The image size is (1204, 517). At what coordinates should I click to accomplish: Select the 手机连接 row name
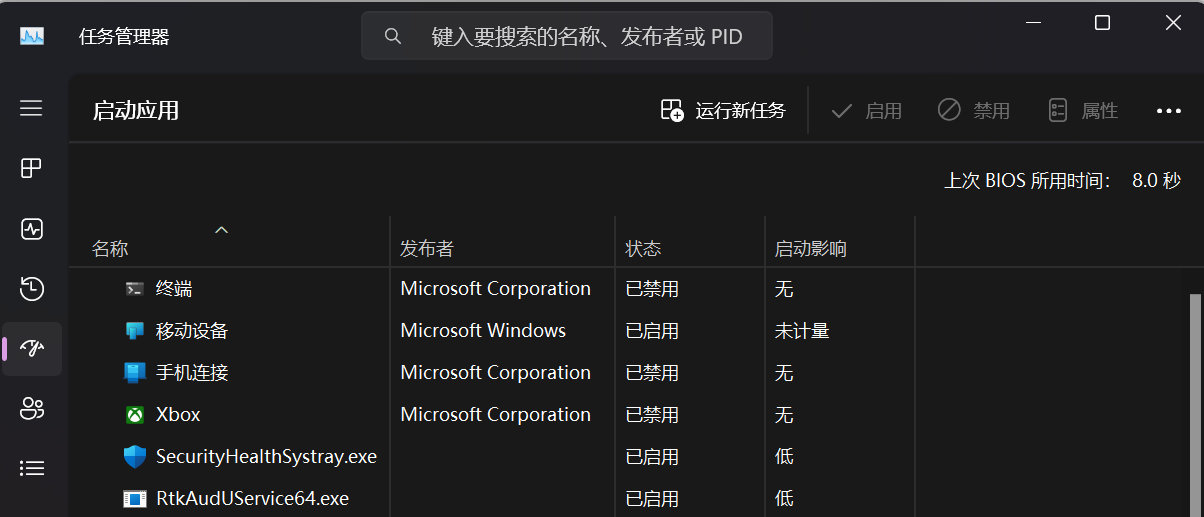click(x=192, y=372)
